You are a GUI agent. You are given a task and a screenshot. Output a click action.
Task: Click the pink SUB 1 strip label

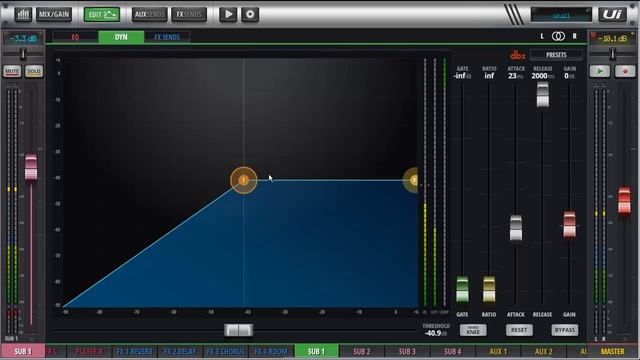pyautogui.click(x=23, y=351)
